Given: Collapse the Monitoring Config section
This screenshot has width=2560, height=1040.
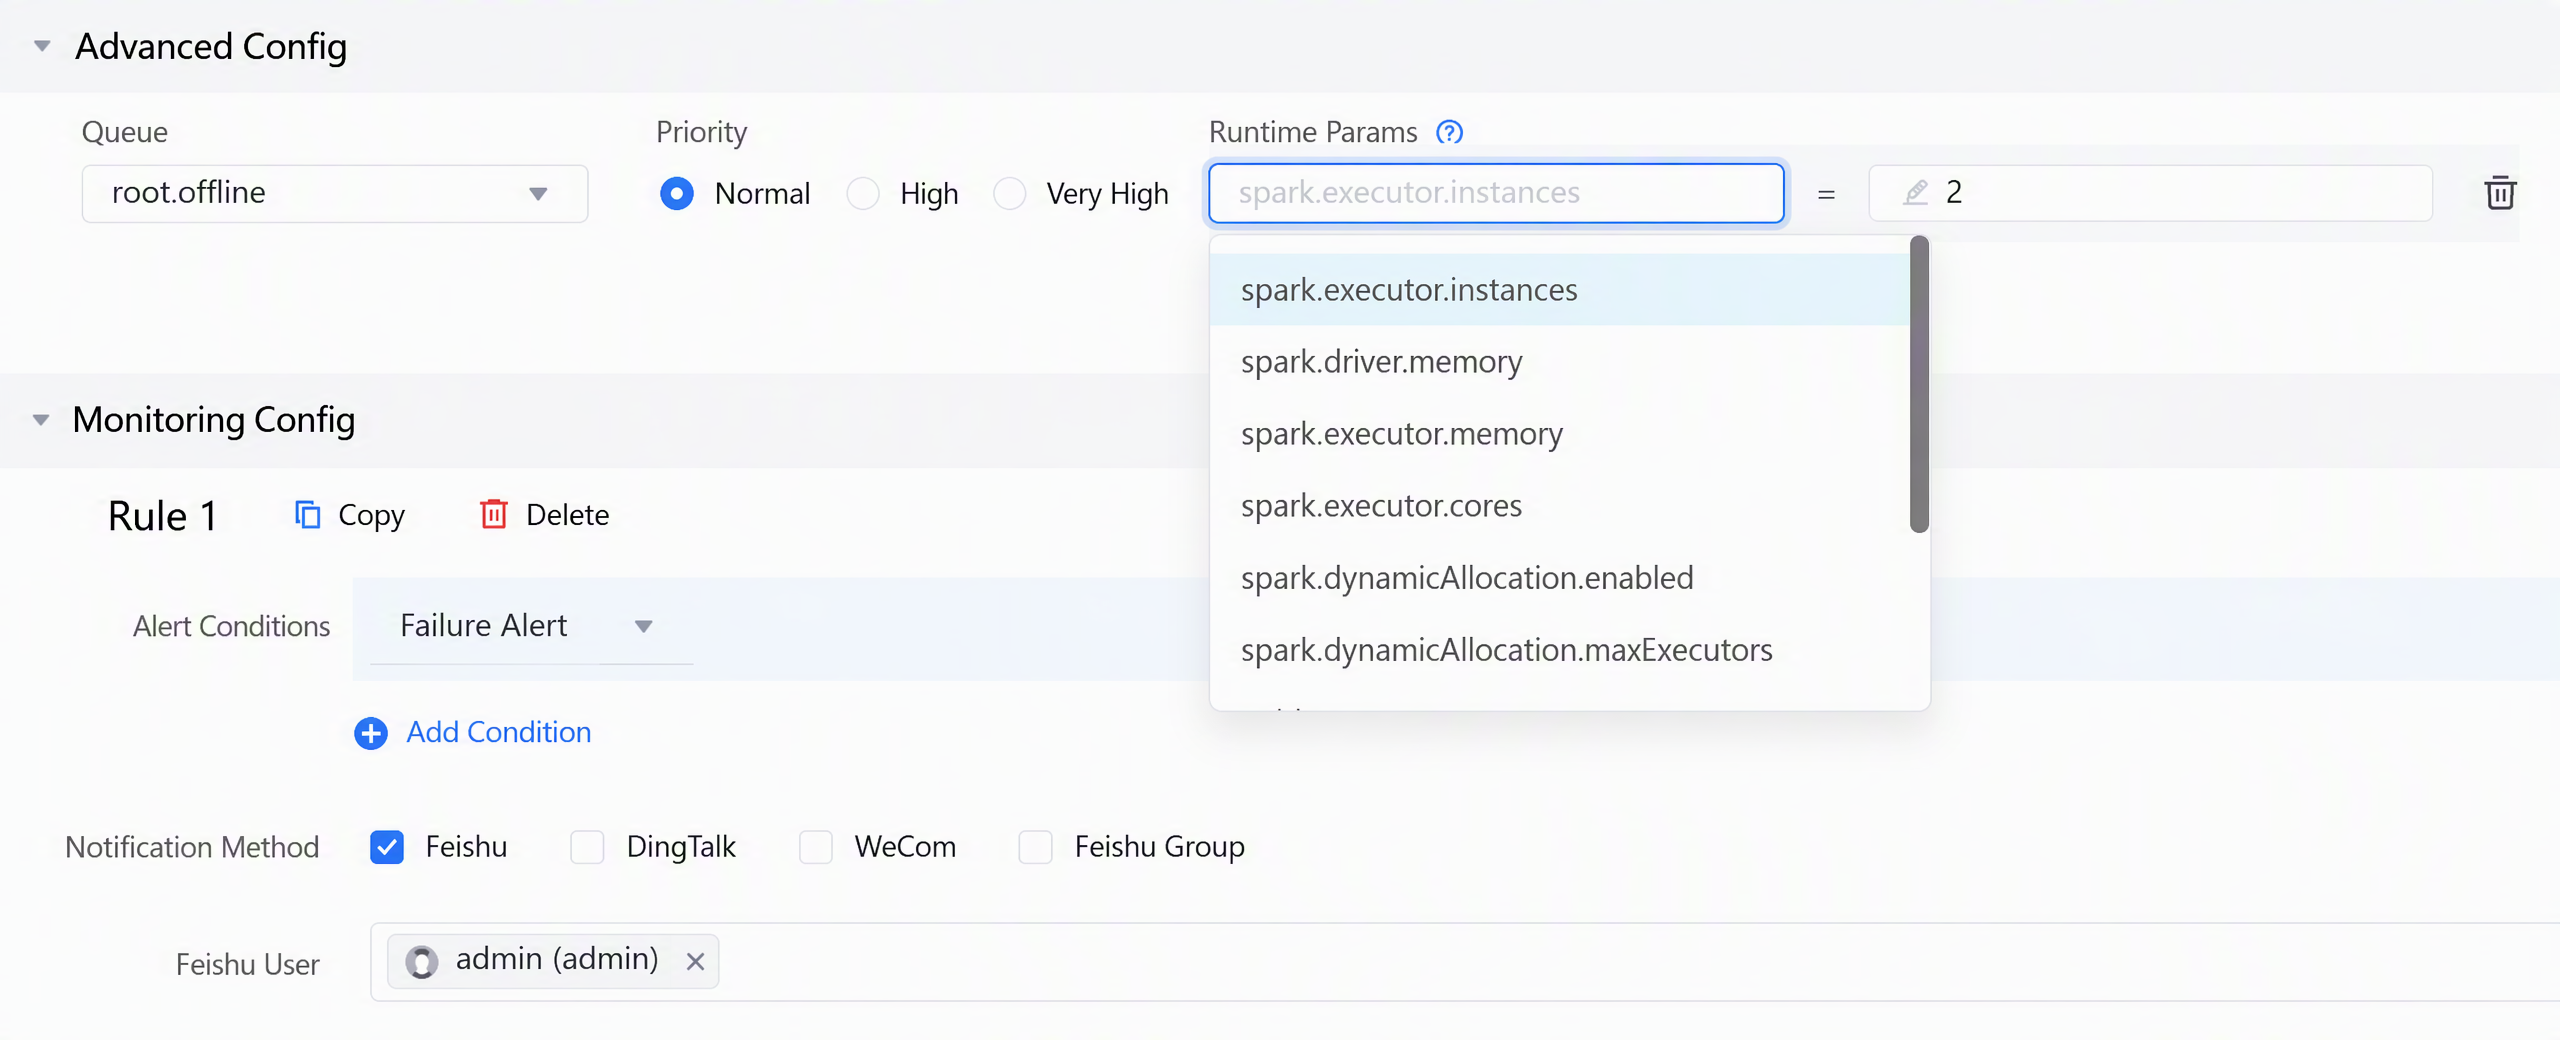Looking at the screenshot, I should coord(41,420).
